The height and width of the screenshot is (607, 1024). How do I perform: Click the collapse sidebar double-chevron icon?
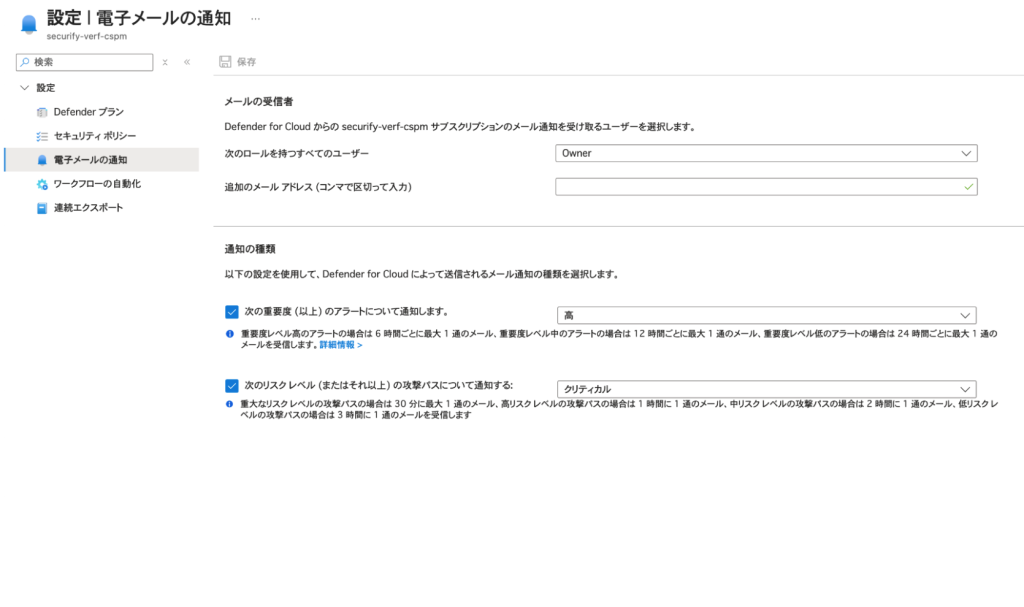pyautogui.click(x=187, y=62)
